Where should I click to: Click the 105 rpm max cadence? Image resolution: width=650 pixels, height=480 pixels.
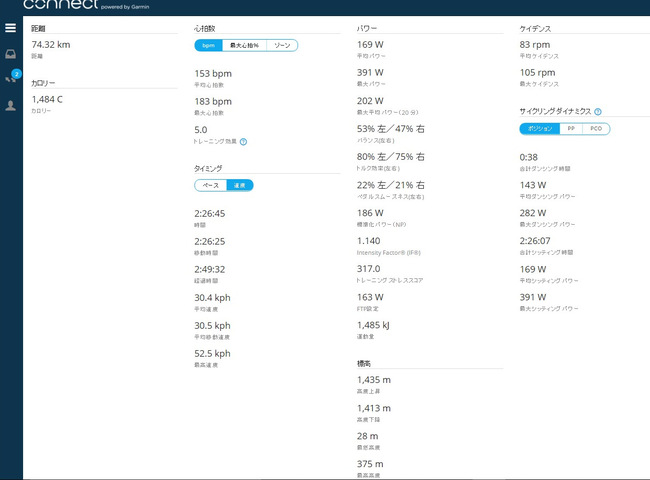[x=537, y=73]
